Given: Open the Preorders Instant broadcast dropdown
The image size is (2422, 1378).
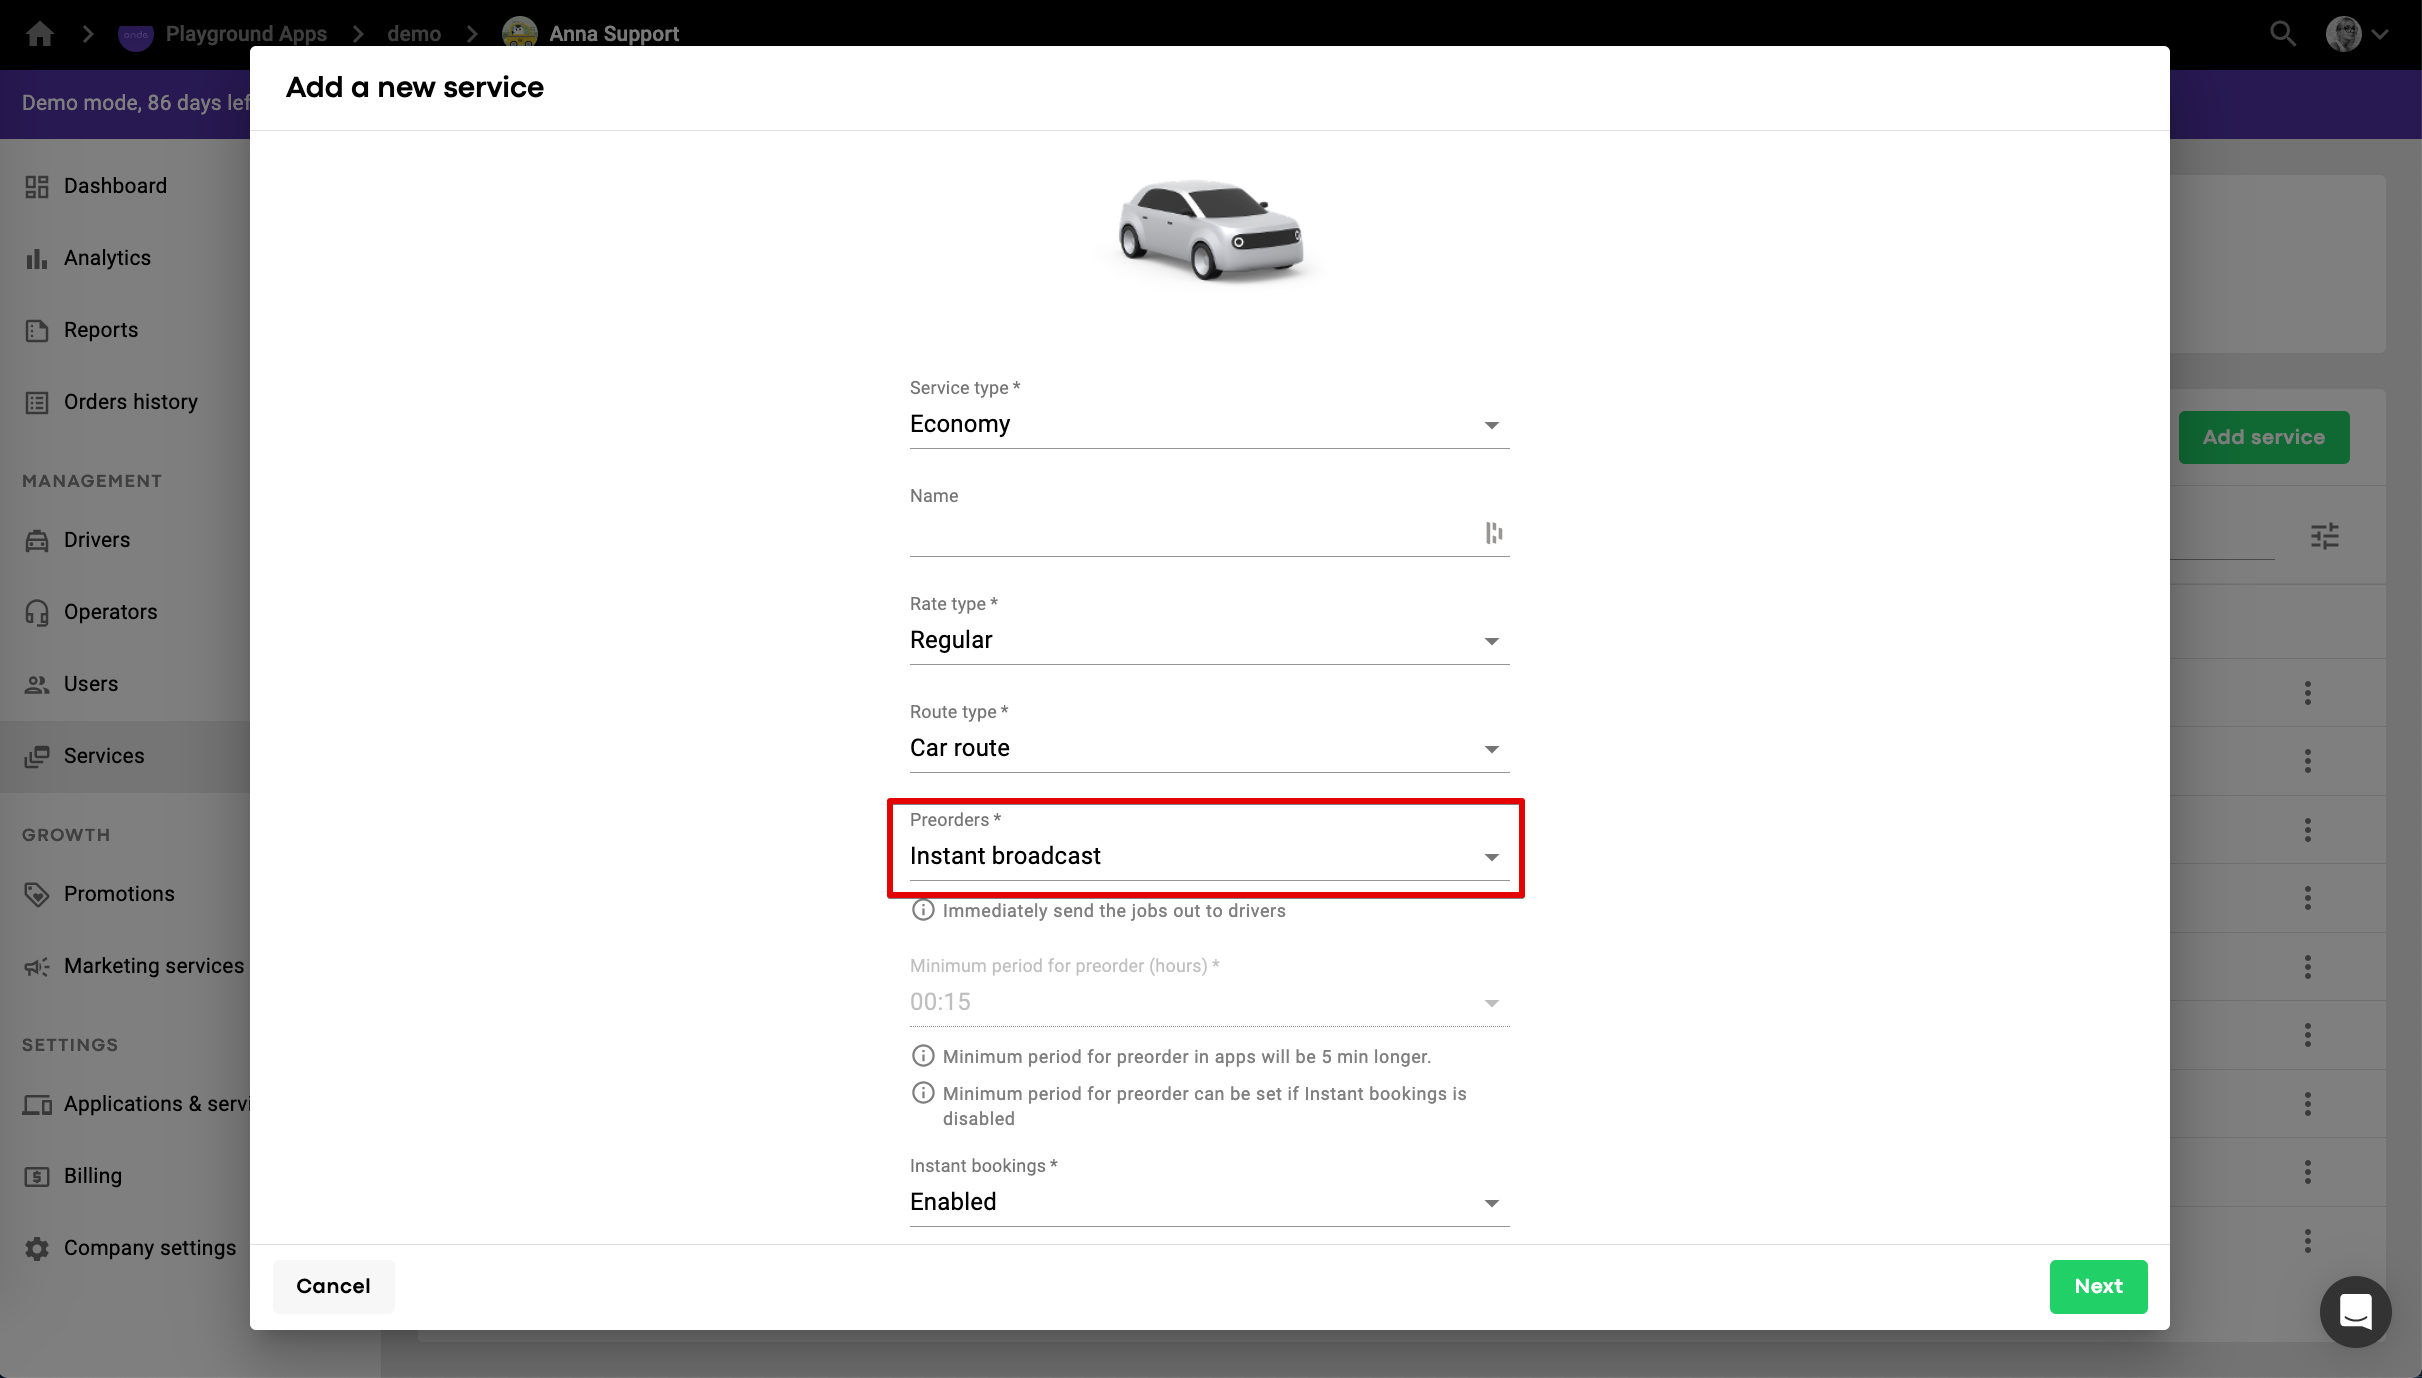Looking at the screenshot, I should coord(1208,857).
